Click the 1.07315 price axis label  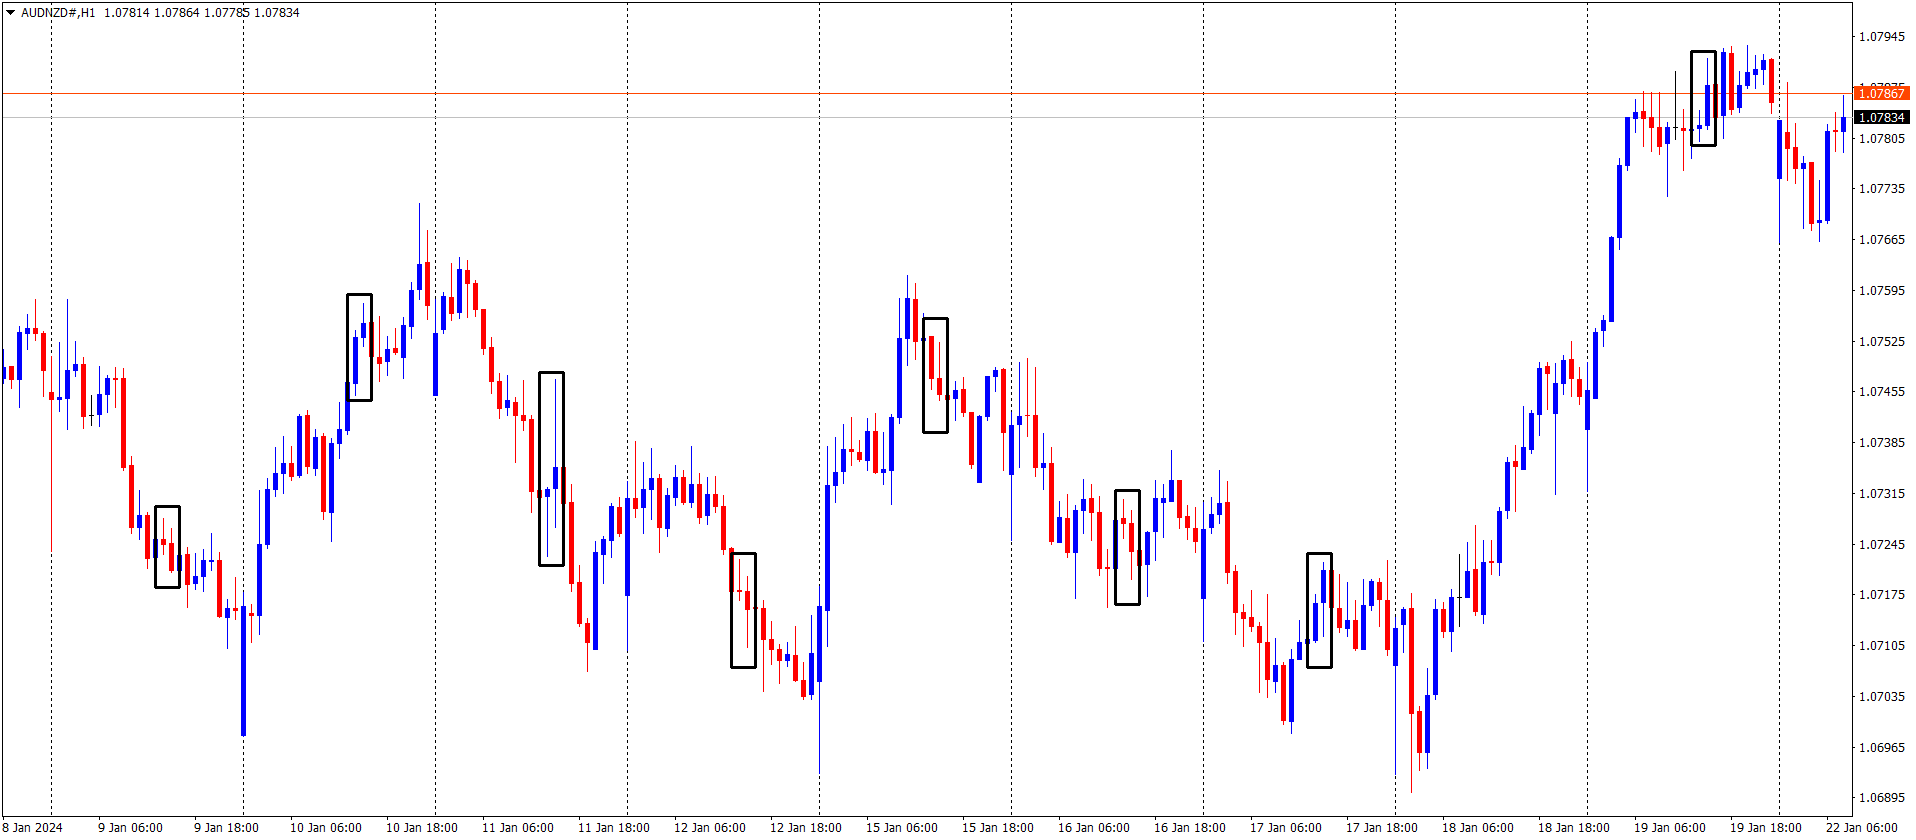pos(1881,494)
